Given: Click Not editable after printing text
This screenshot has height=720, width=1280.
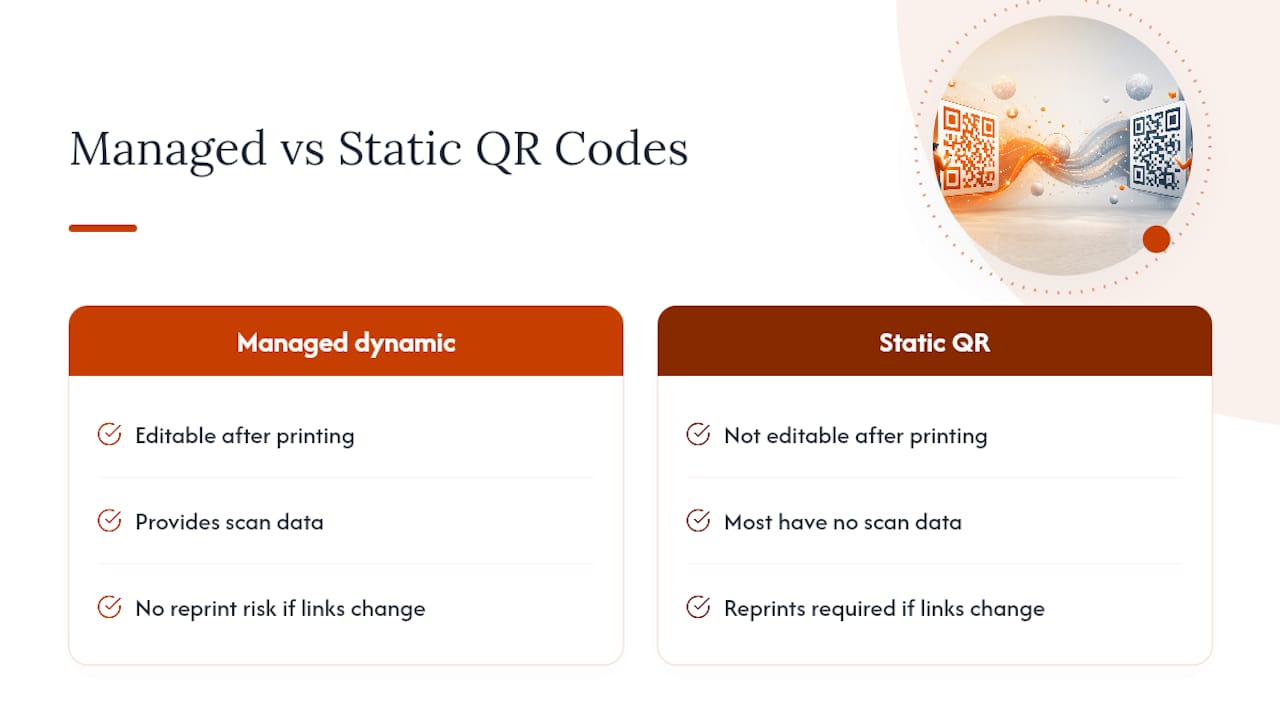Looking at the screenshot, I should coord(856,436).
